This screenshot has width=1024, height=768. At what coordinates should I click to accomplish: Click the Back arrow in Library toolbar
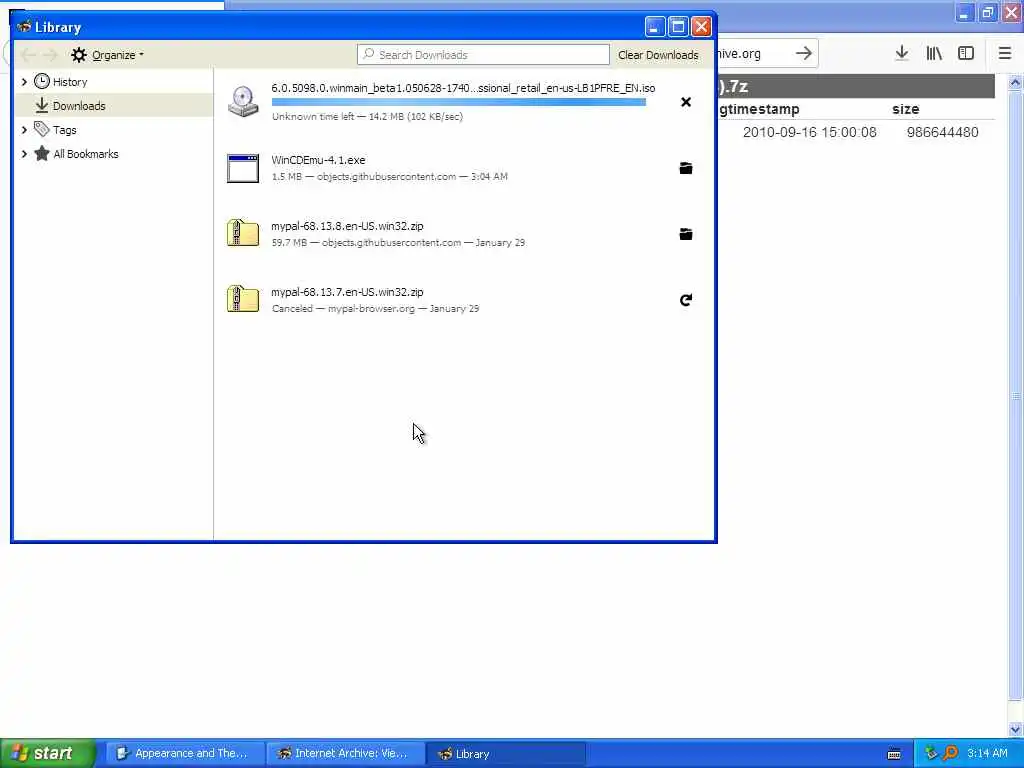28,55
